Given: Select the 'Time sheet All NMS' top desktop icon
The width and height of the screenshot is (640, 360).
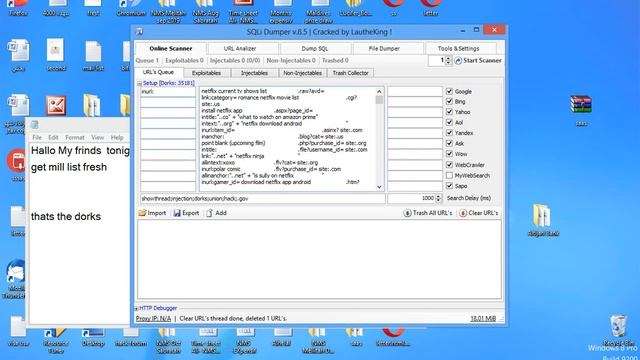Looking at the screenshot, I should [244, 11].
